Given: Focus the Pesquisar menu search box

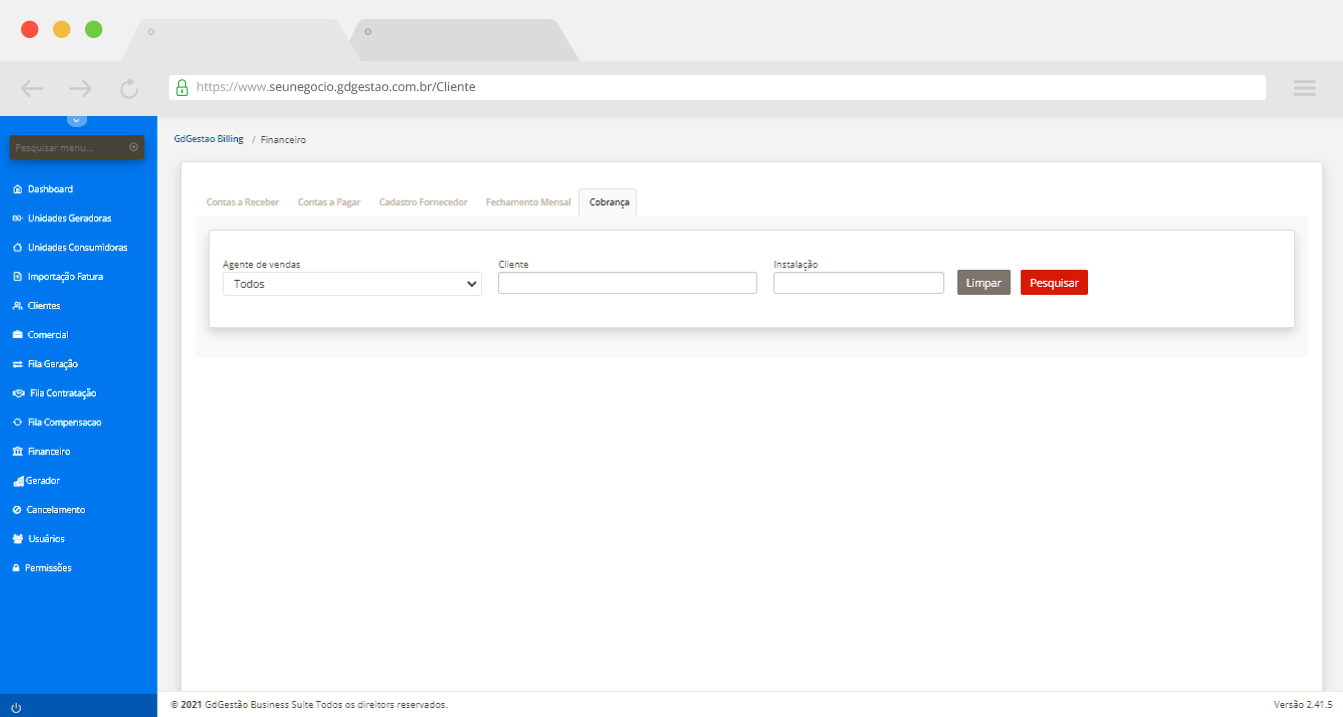Looking at the screenshot, I should tap(77, 147).
